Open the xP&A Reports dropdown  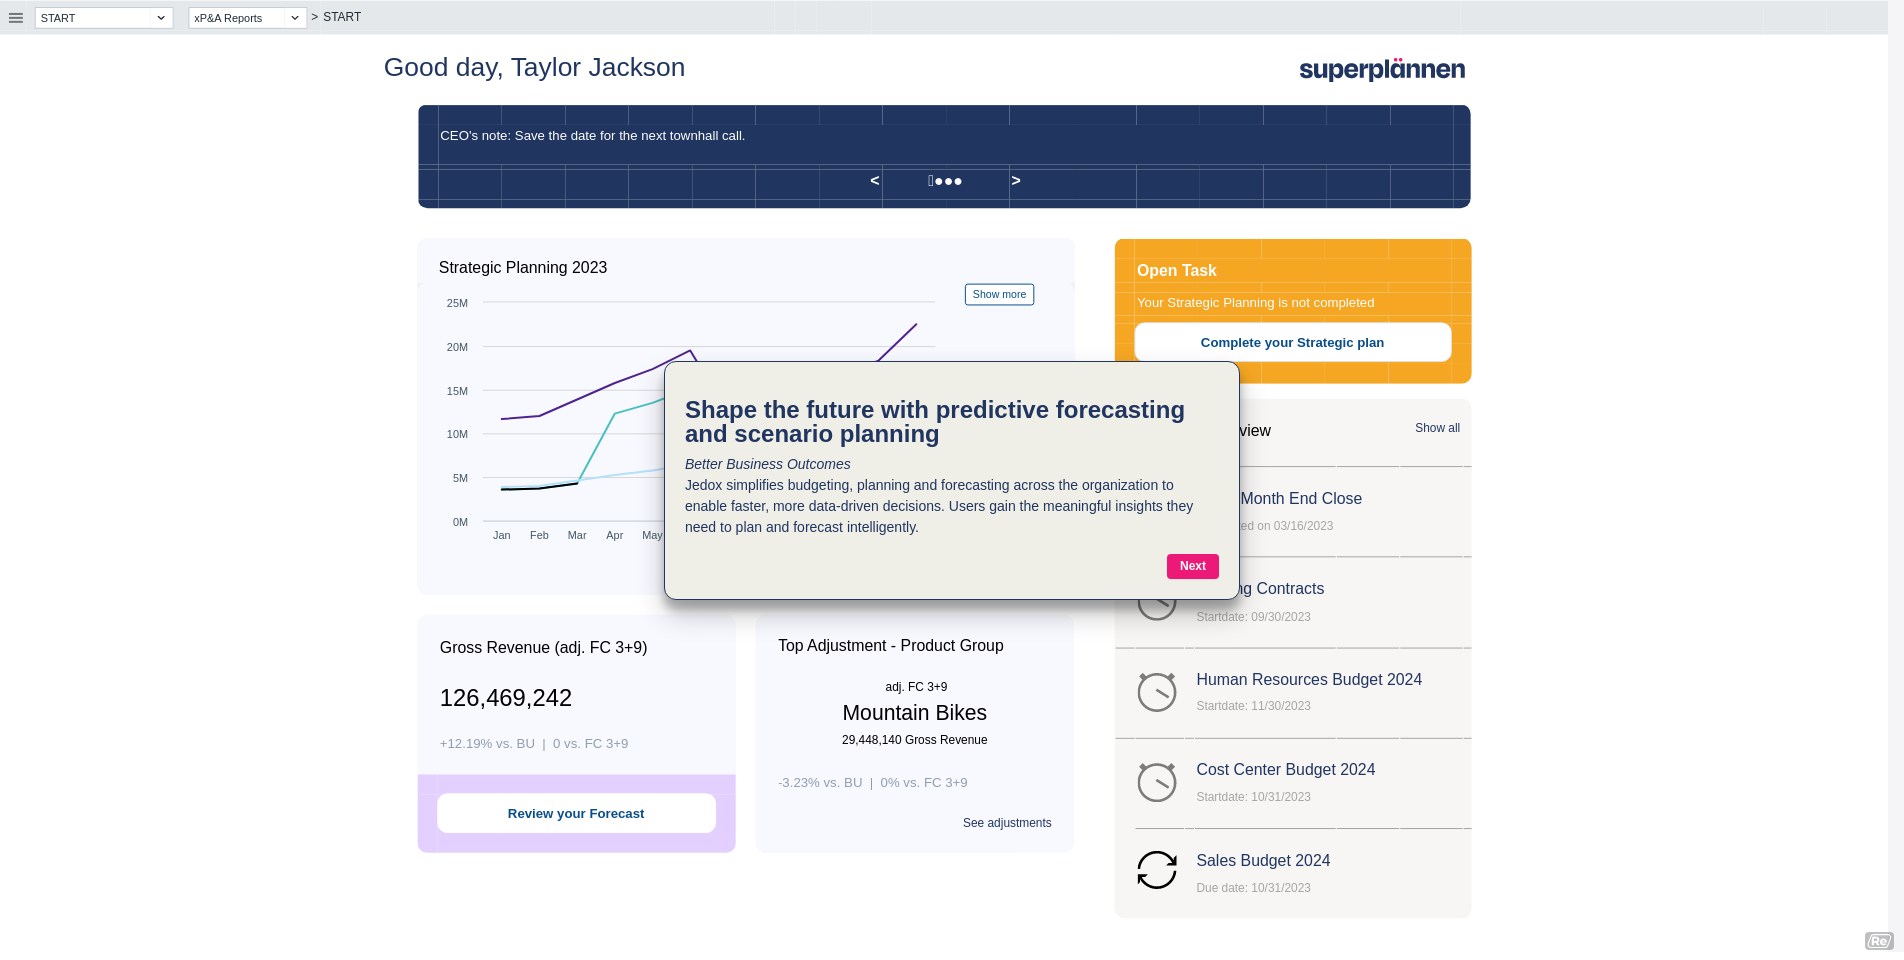coord(247,18)
